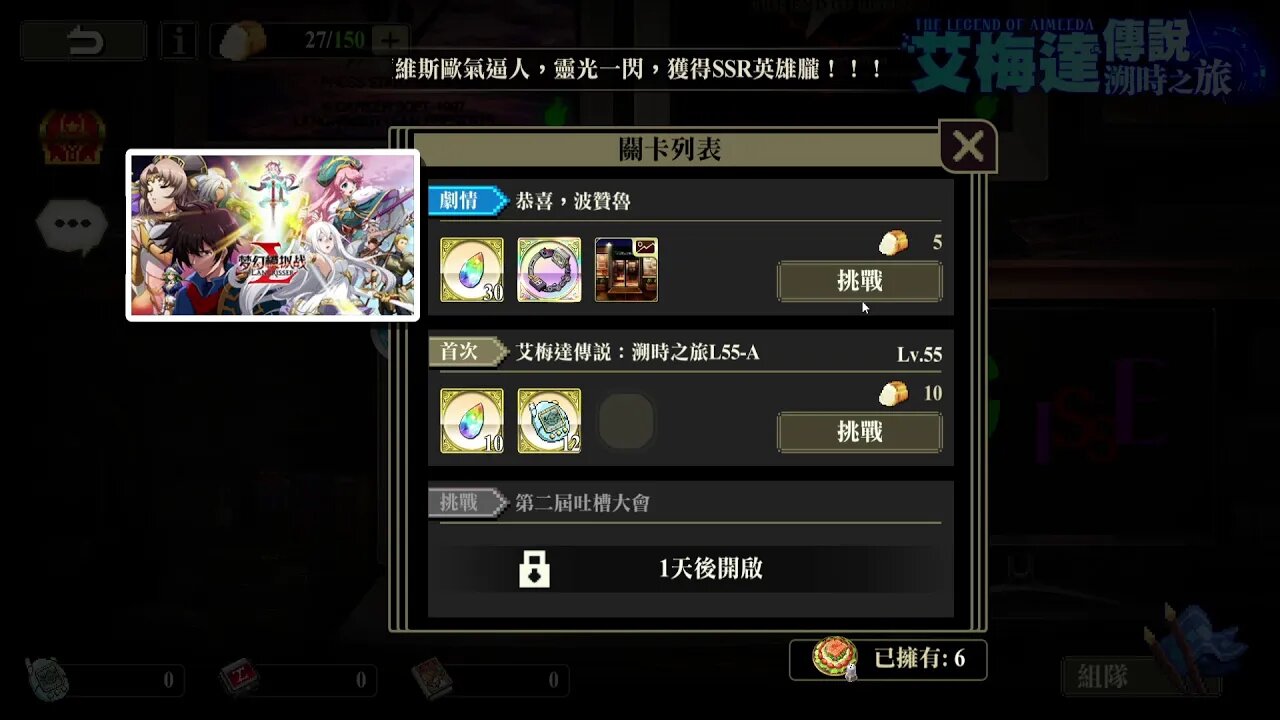Screen dimensions: 1280x720
Task: Select the 首次 first-clear tab label
Action: click(468, 352)
